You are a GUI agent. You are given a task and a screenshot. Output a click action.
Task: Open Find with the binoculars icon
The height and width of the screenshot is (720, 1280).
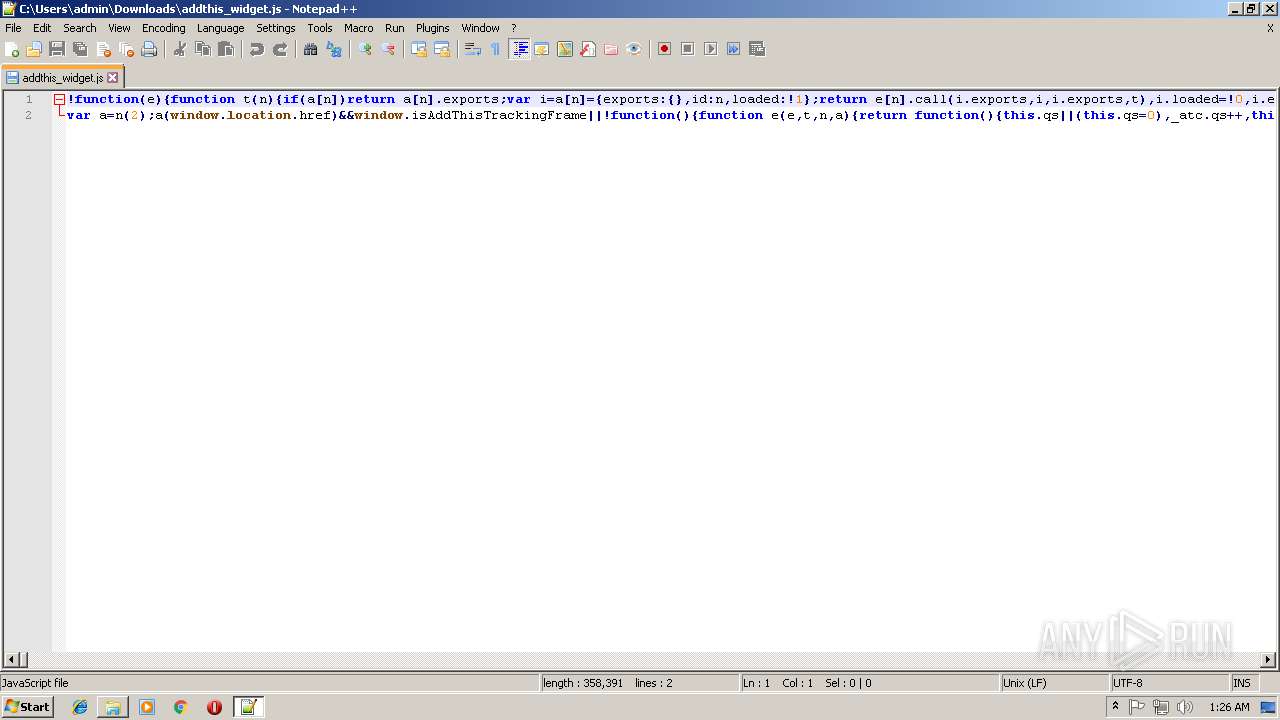311,49
